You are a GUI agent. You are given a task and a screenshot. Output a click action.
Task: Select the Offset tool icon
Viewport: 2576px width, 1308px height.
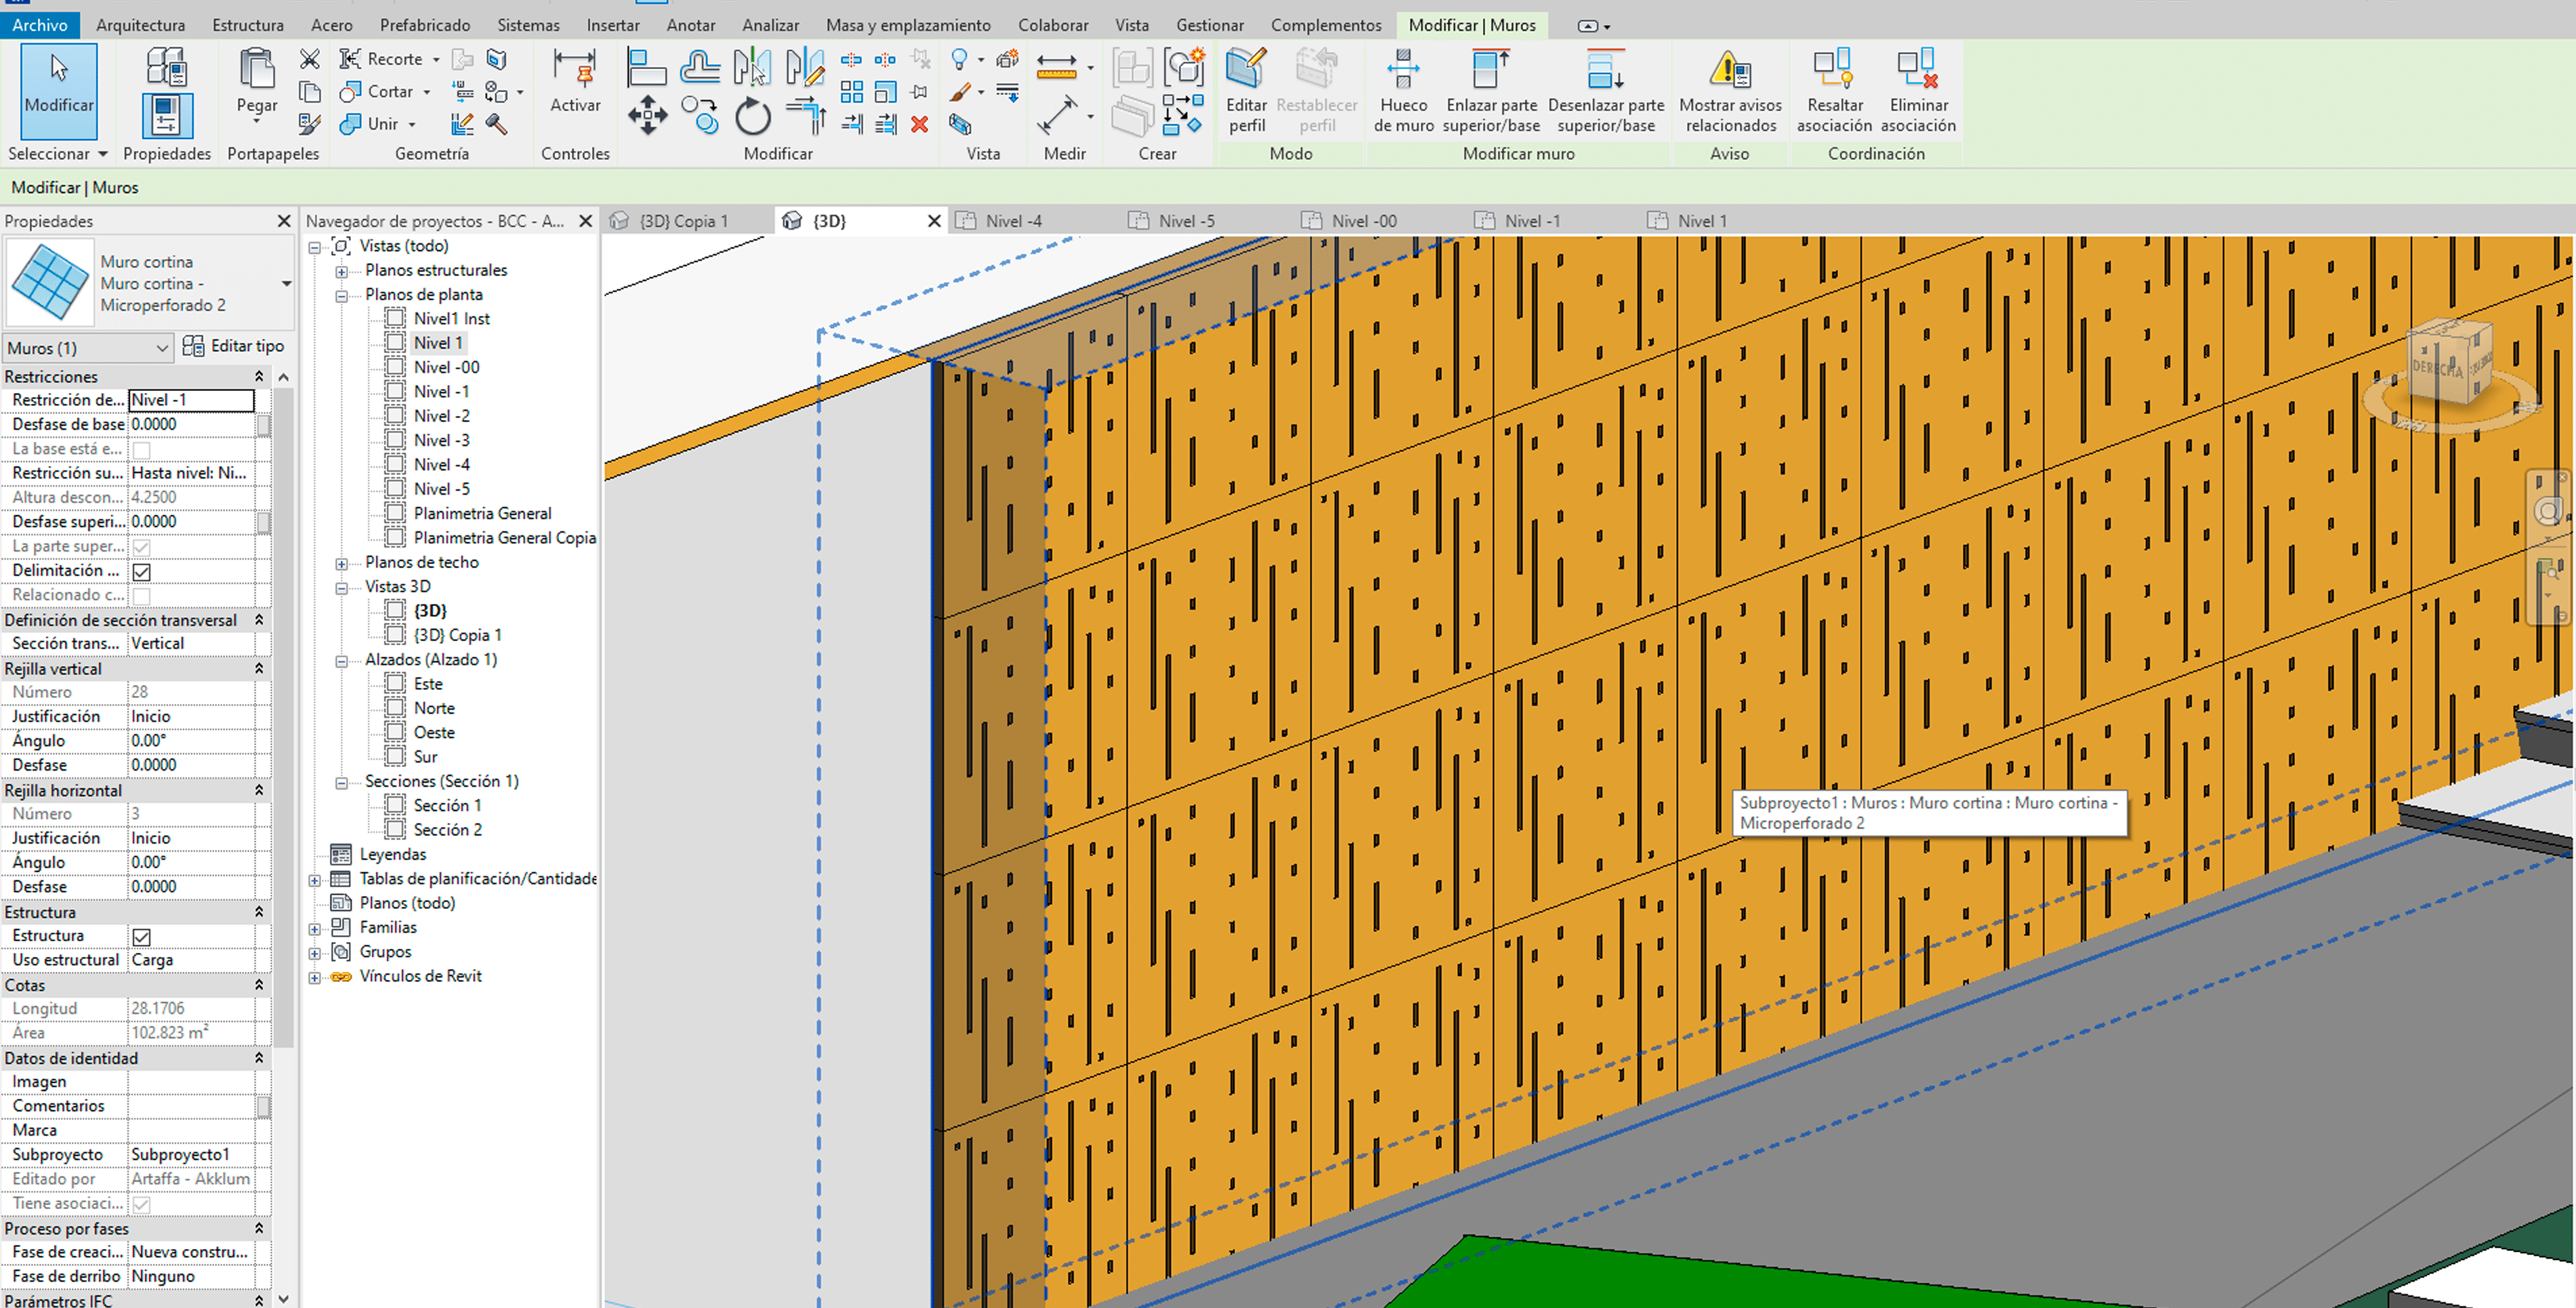(x=700, y=68)
